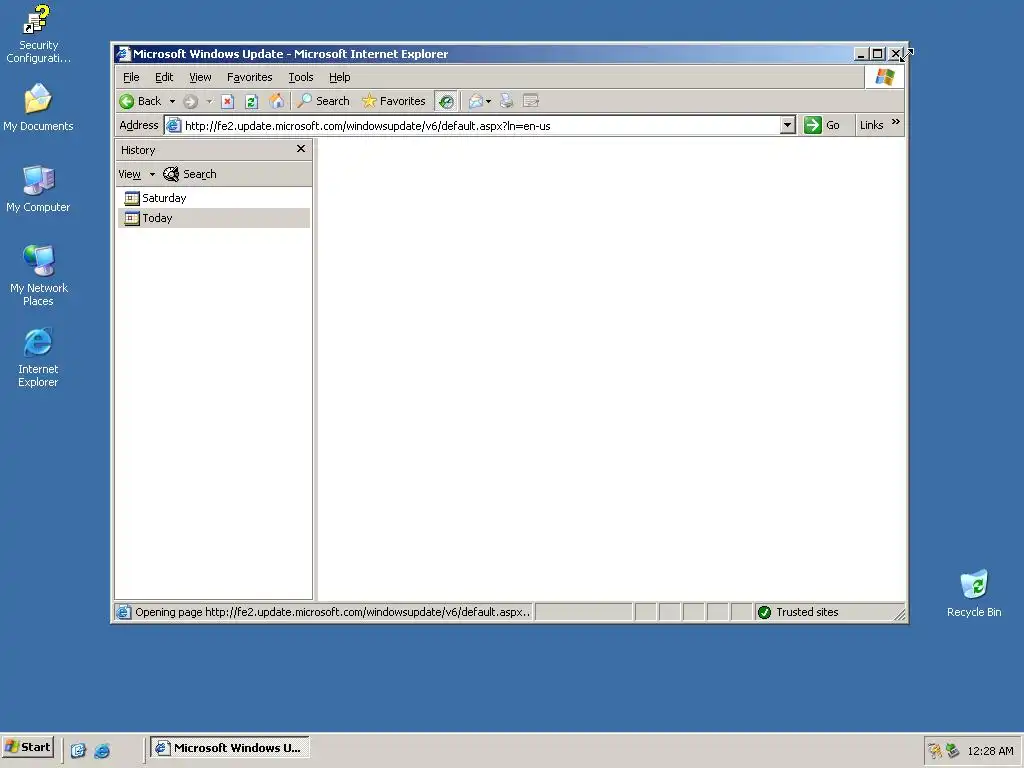Click the Windows flag throbber logo
This screenshot has width=1024, height=768.
click(x=885, y=77)
